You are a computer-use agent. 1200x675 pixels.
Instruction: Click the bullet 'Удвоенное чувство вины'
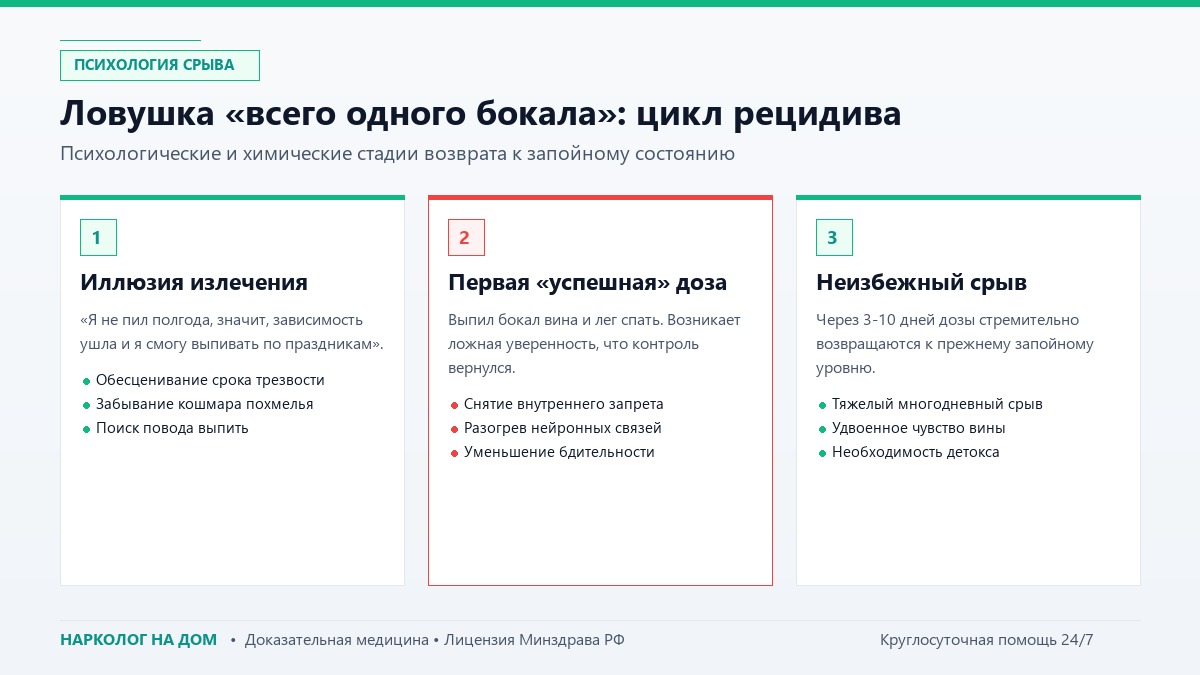918,428
